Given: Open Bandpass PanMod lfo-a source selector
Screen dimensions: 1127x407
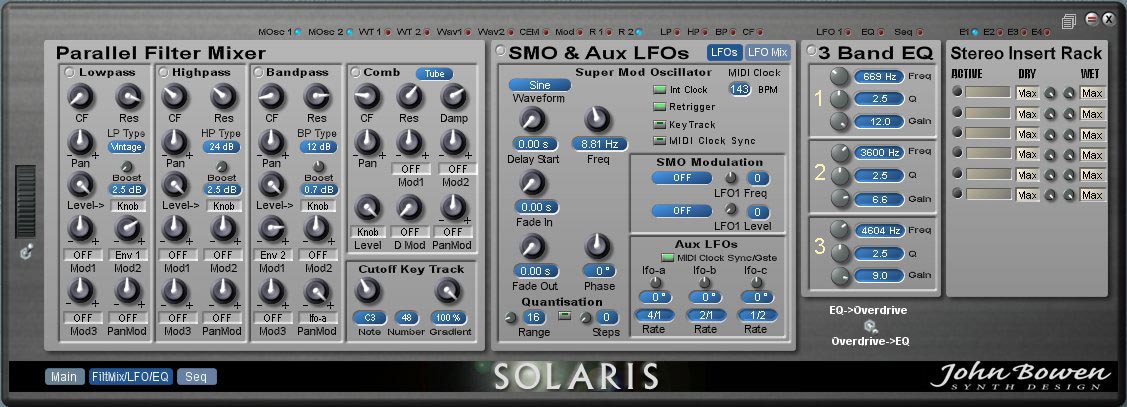Looking at the screenshot, I should pos(317,317).
